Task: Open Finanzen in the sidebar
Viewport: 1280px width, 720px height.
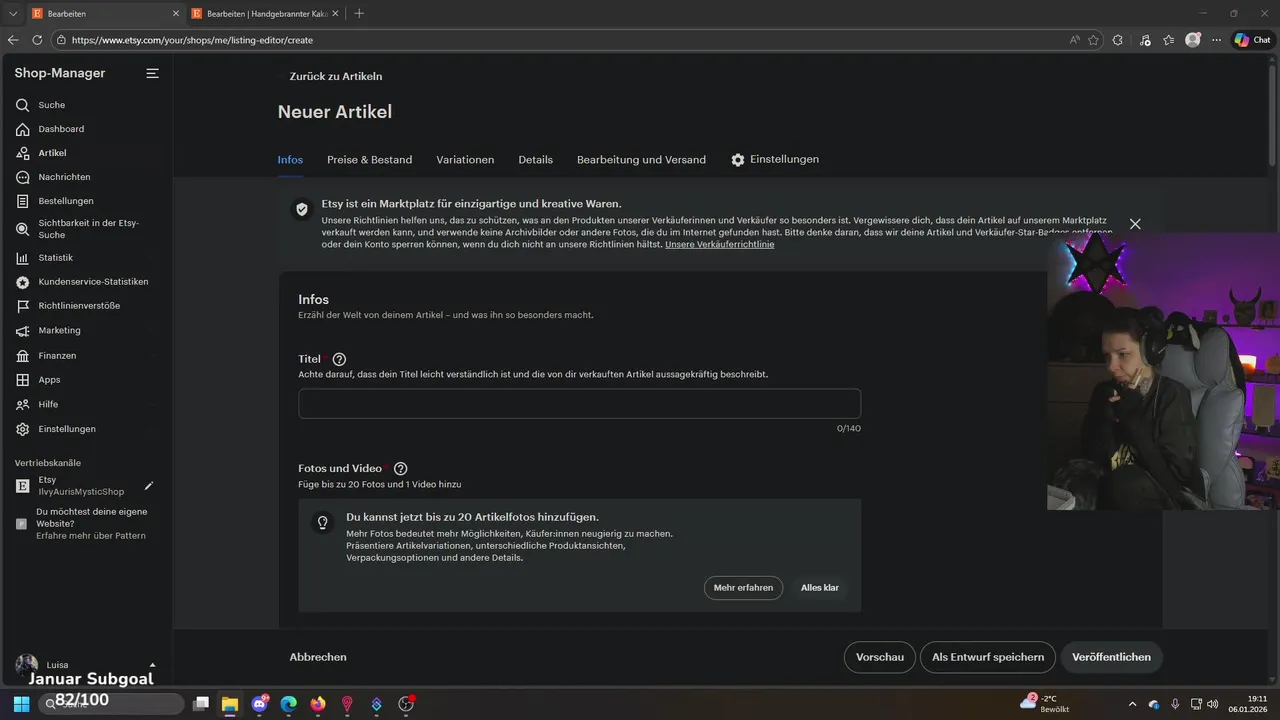Action: click(x=57, y=356)
